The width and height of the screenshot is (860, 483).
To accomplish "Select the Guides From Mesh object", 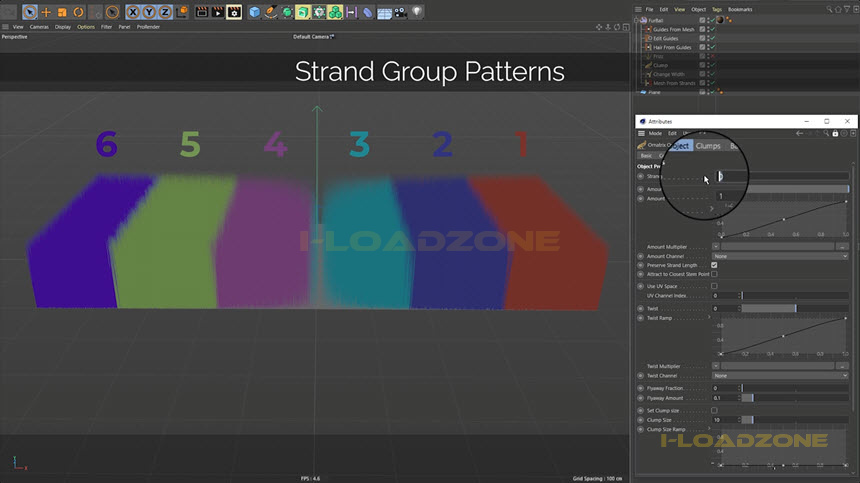I will pos(674,30).
